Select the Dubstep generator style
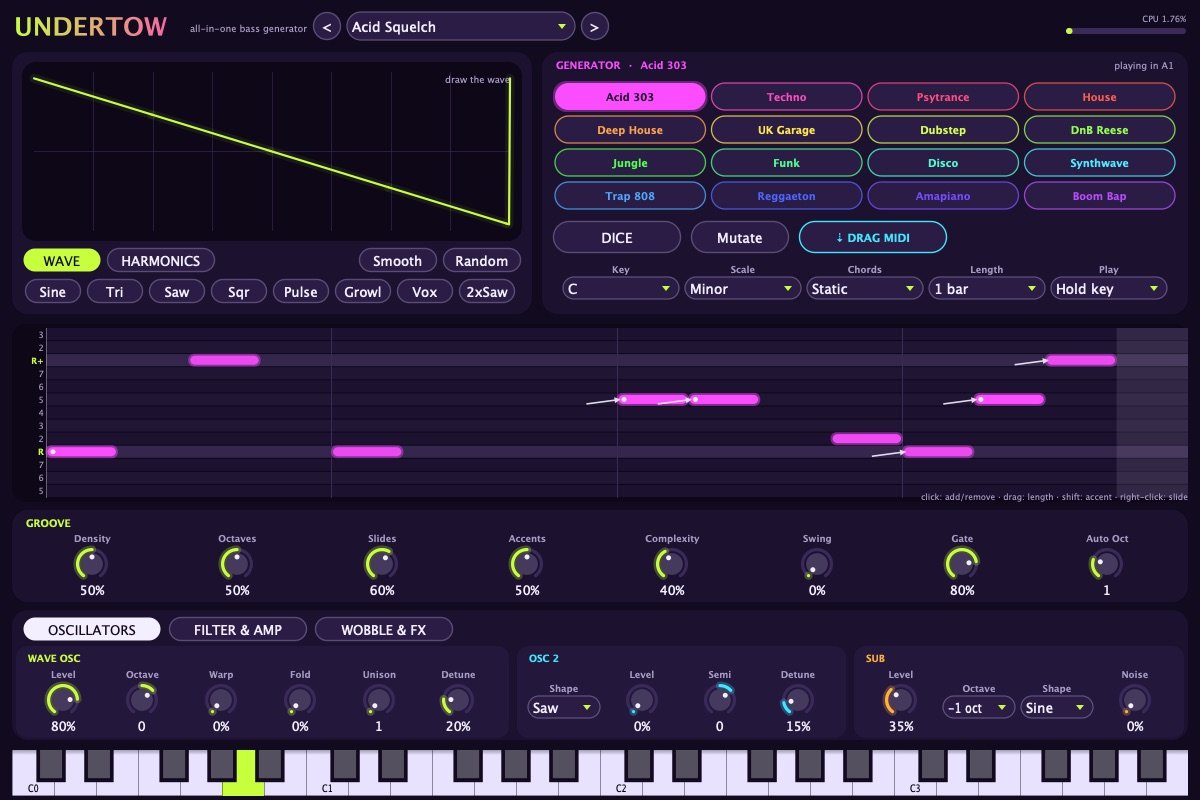This screenshot has height=800, width=1200. [943, 130]
